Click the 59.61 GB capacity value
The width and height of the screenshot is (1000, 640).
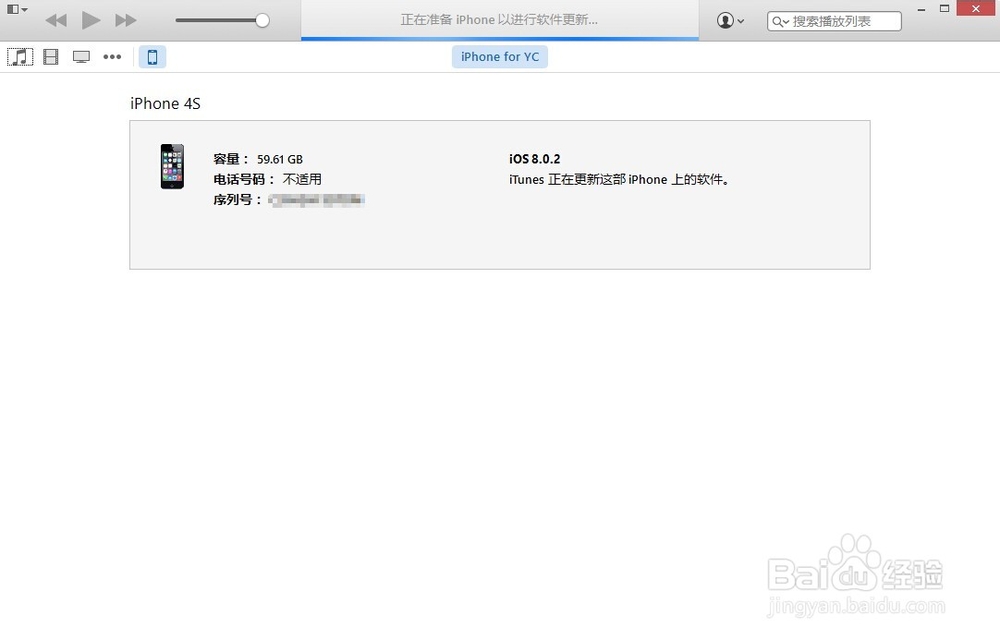[280, 159]
